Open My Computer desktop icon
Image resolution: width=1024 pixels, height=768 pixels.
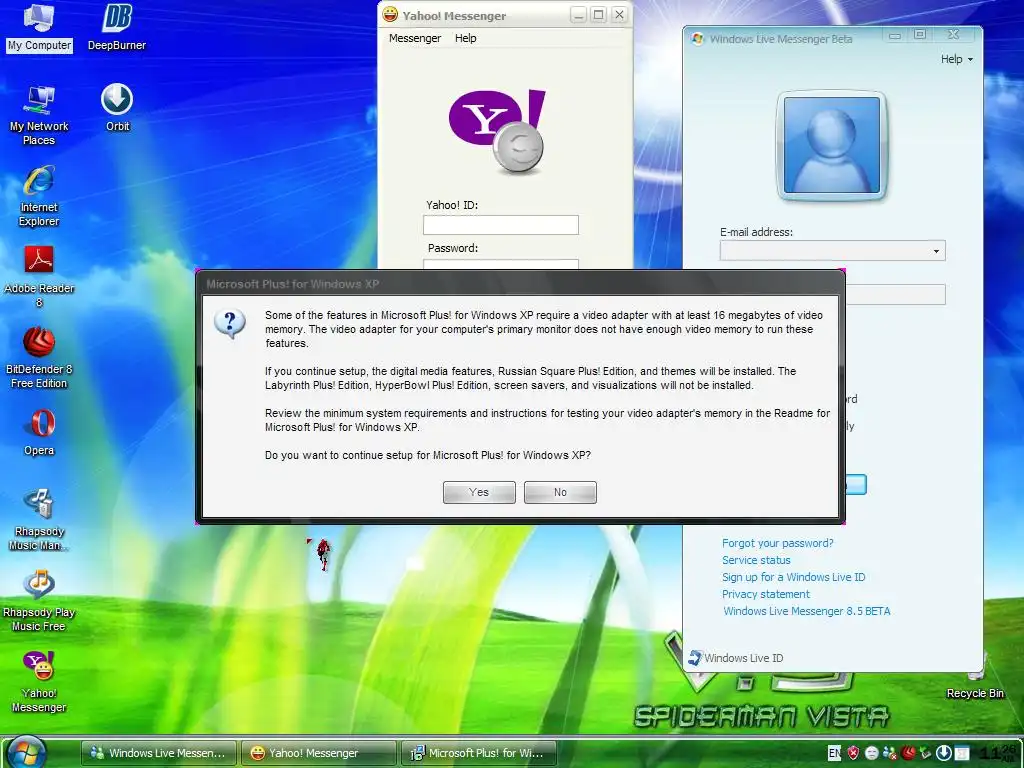(39, 27)
